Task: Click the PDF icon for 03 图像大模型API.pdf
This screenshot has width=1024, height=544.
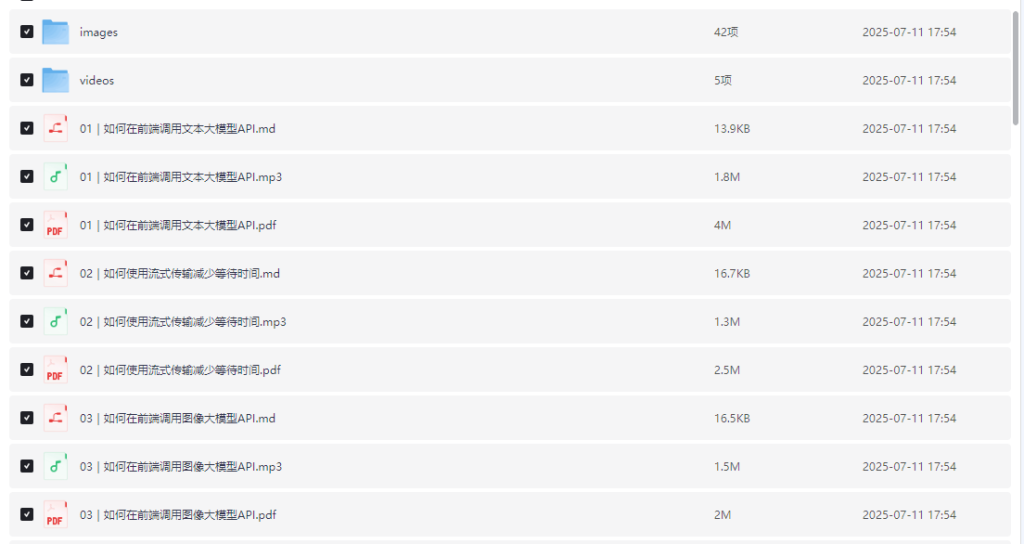Action: coord(55,515)
